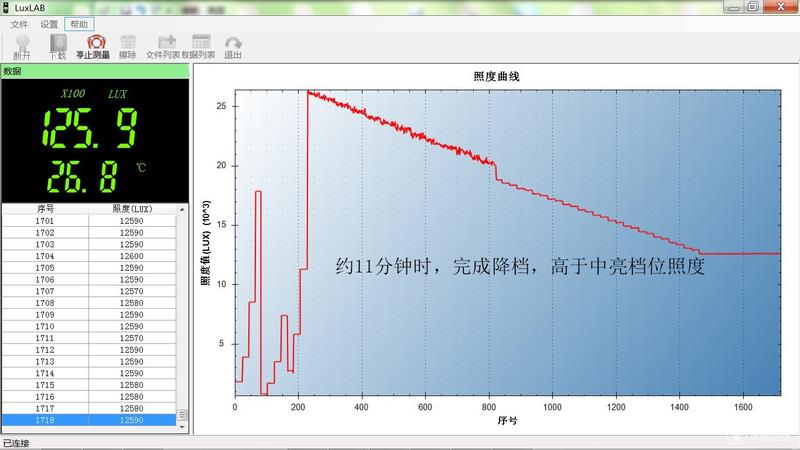Click the X100 indicator on display

pyautogui.click(x=73, y=93)
